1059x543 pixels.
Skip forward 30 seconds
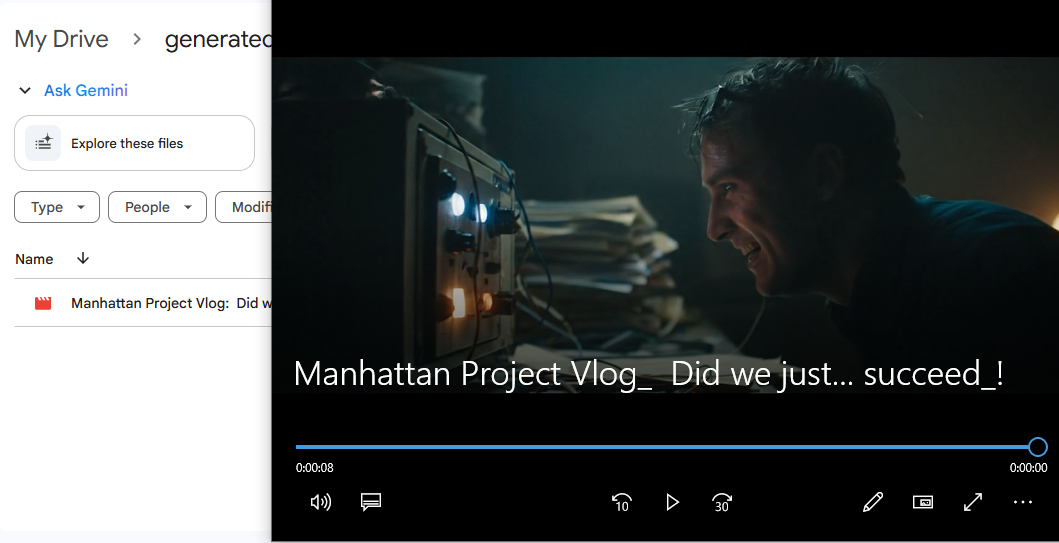(x=722, y=502)
